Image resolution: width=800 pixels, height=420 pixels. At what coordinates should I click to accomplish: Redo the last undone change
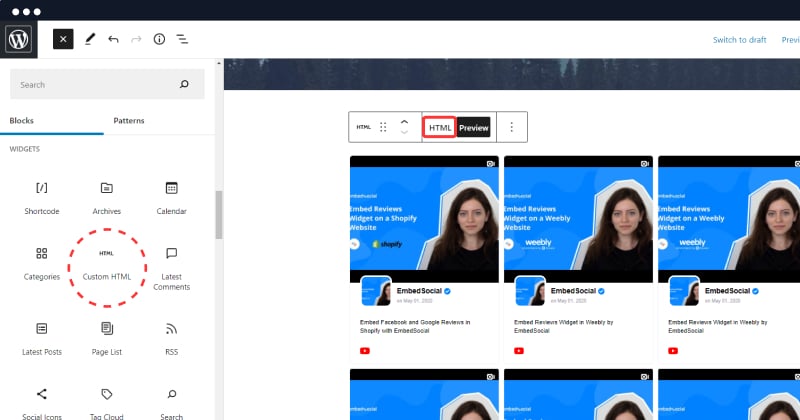136,39
